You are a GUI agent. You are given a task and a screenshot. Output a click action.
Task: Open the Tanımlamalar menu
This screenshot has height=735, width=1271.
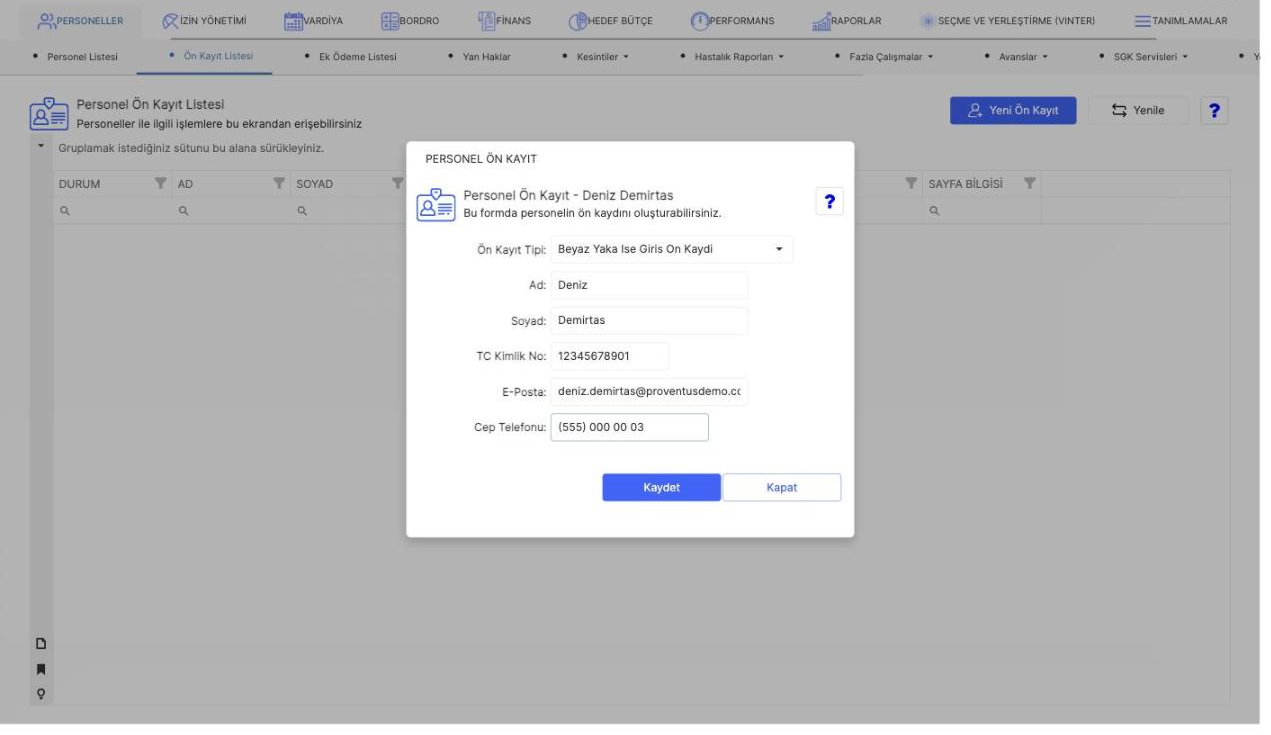click(x=1181, y=21)
